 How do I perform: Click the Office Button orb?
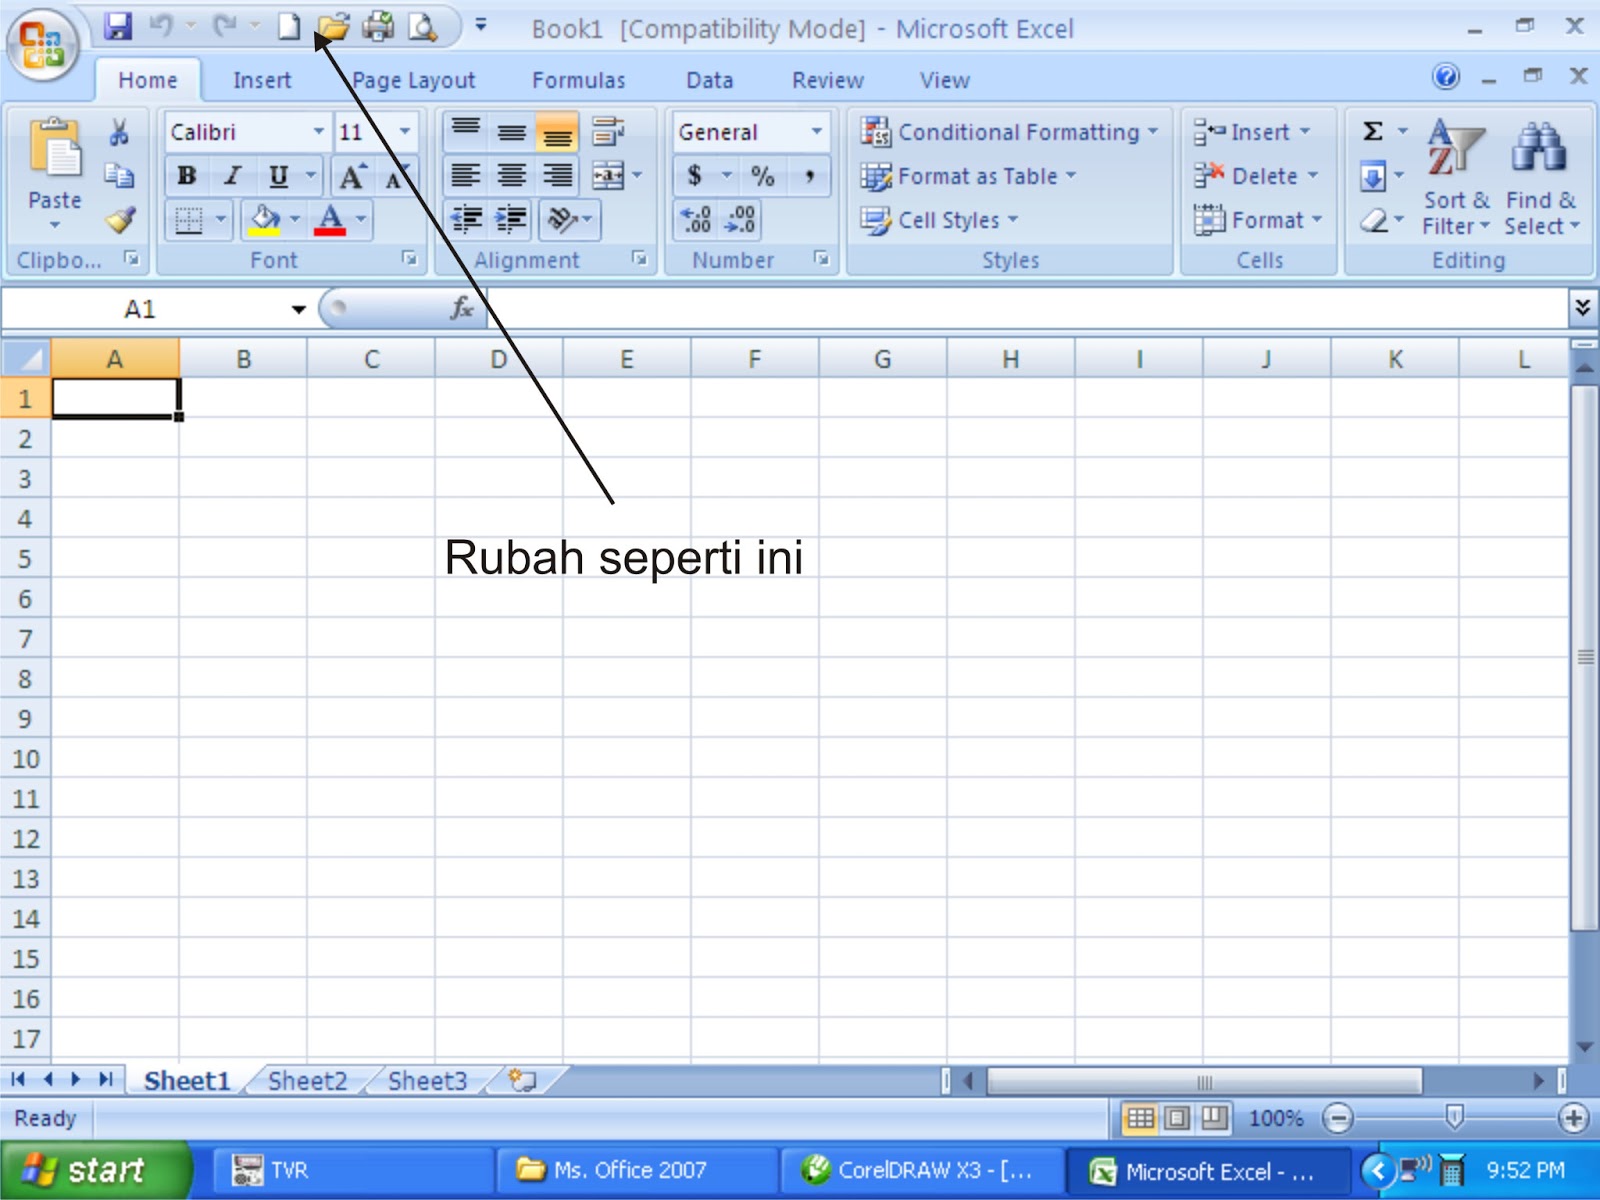pos(42,44)
